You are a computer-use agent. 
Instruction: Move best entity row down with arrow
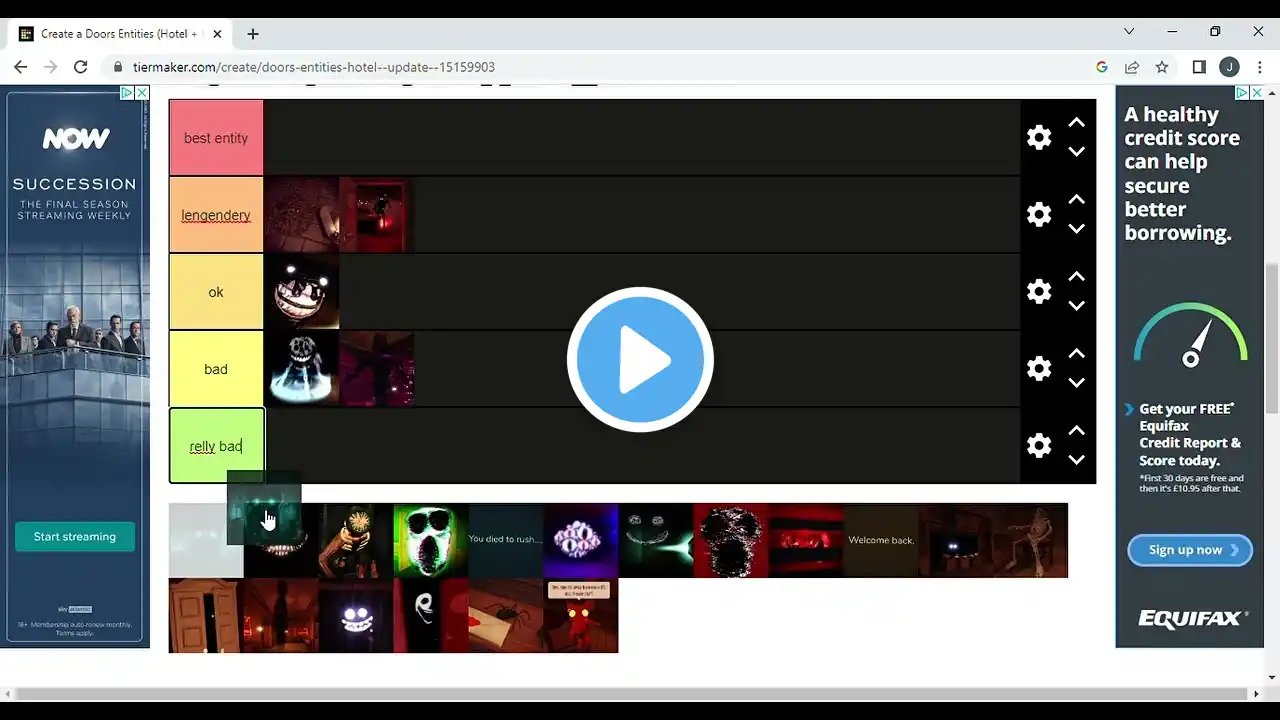click(x=1076, y=152)
